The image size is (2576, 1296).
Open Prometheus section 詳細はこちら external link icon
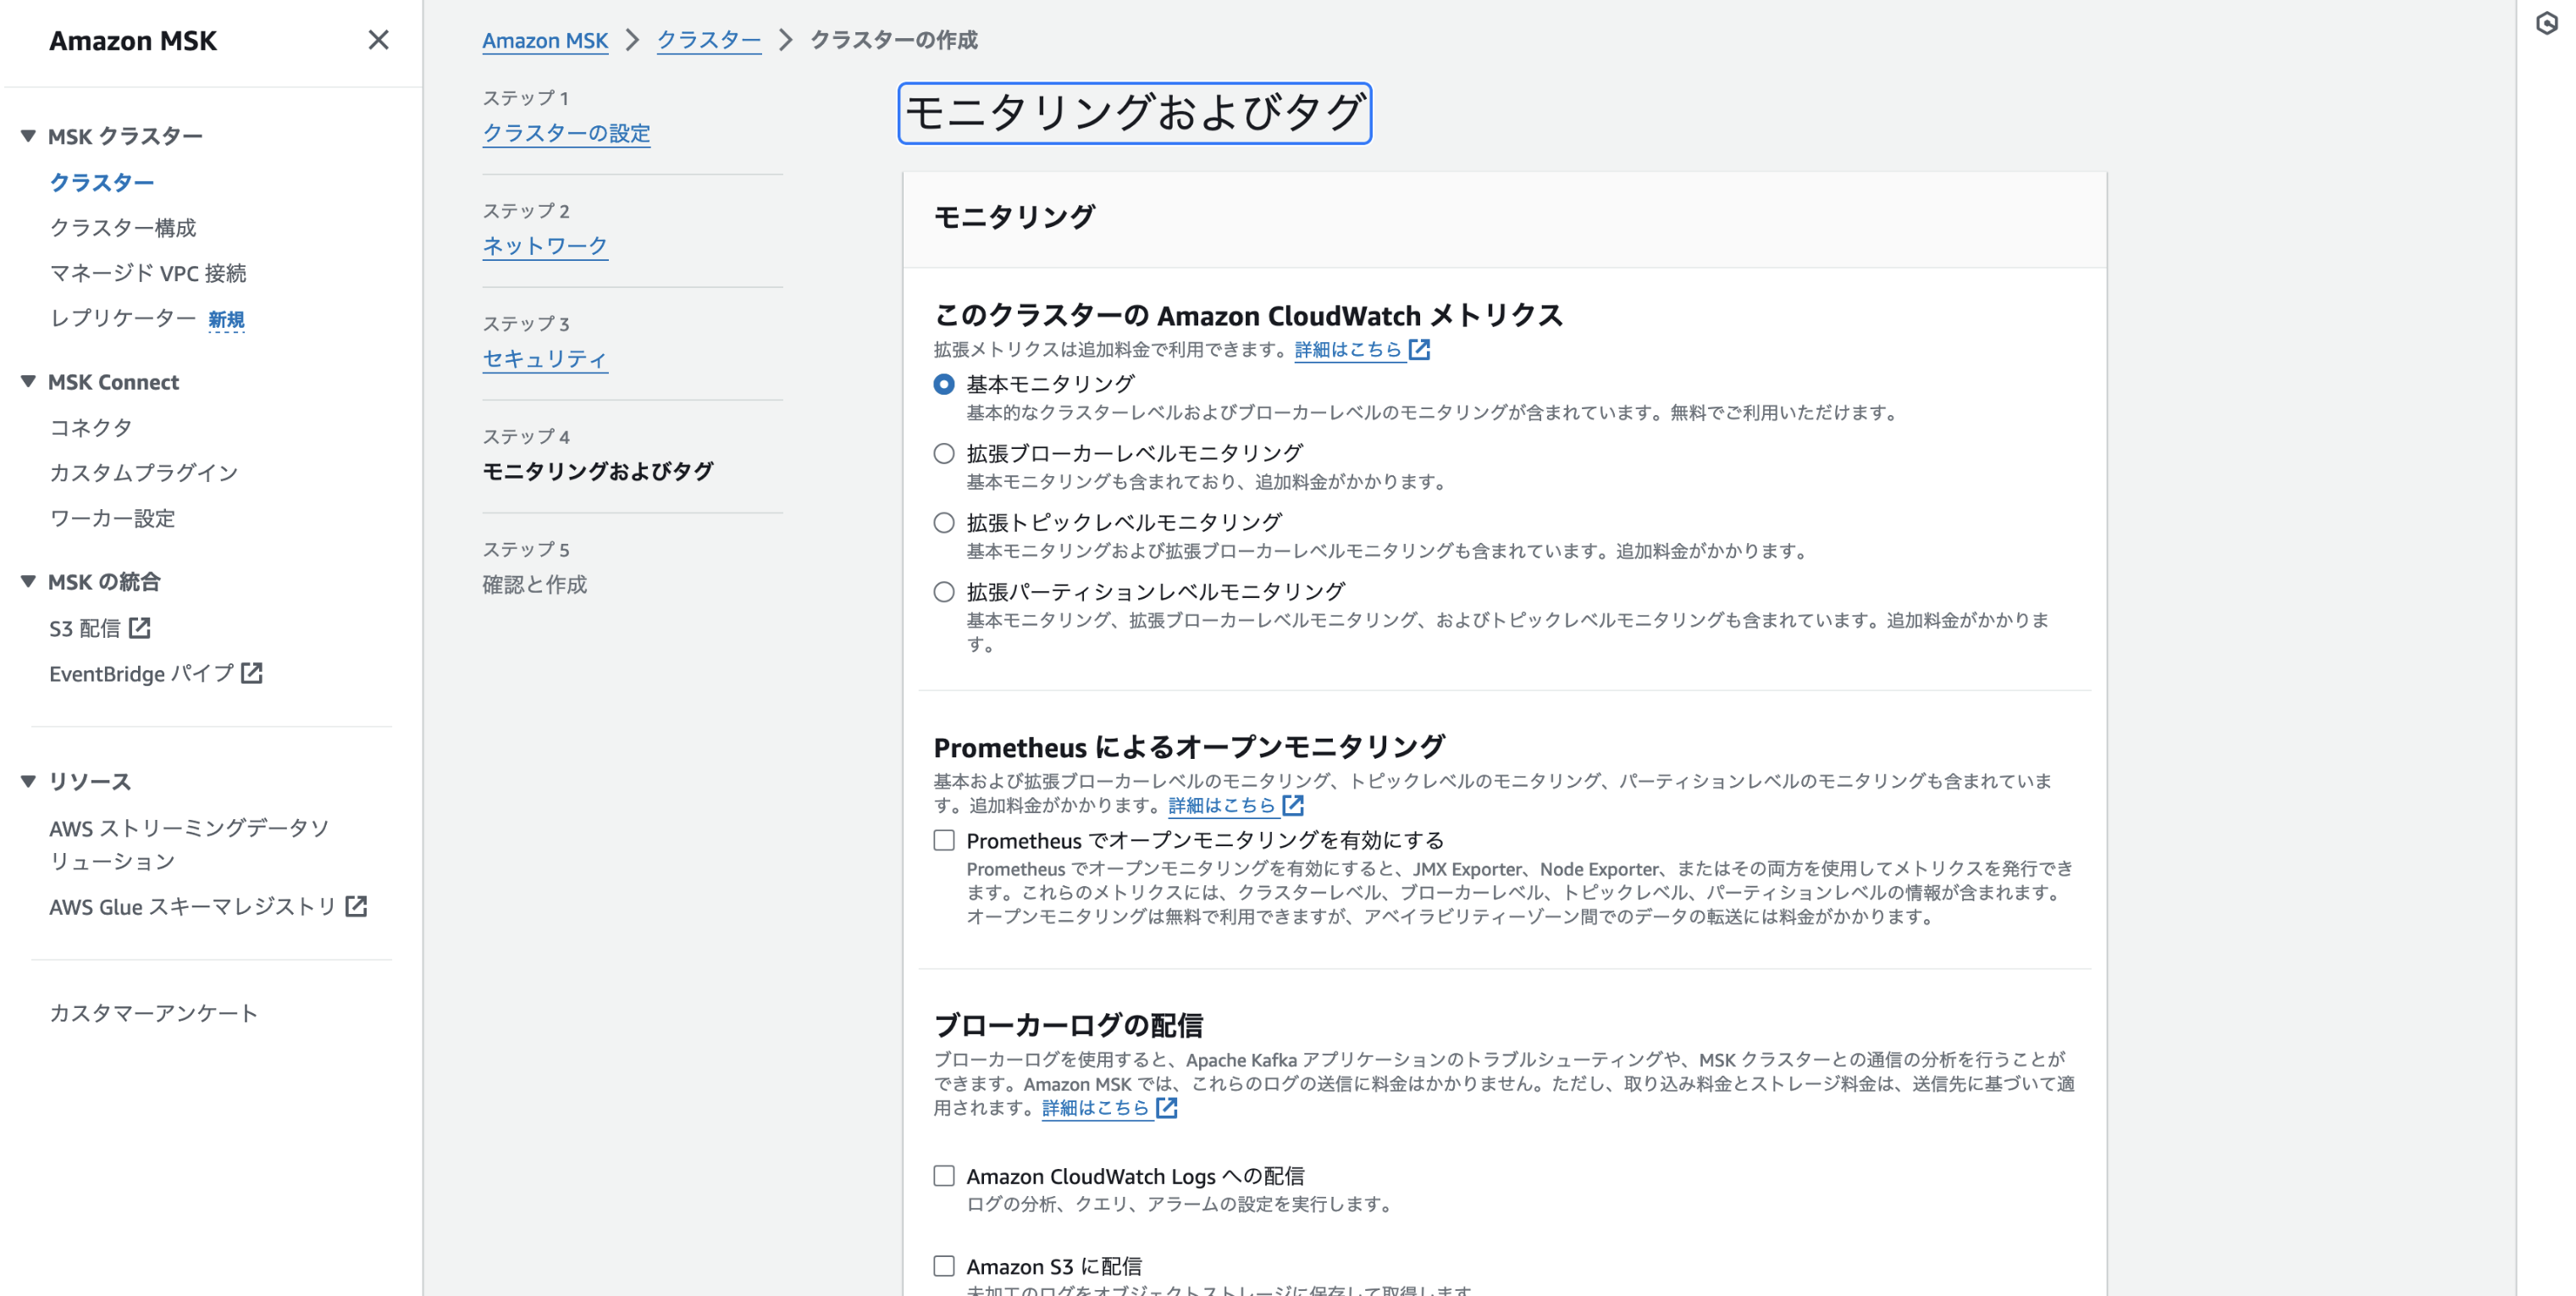click(1293, 805)
